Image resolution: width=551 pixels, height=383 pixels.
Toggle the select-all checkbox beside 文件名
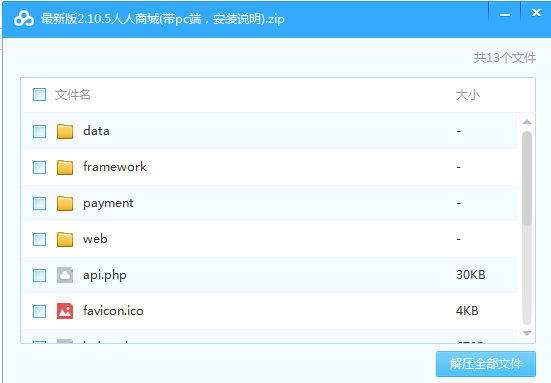point(39,95)
